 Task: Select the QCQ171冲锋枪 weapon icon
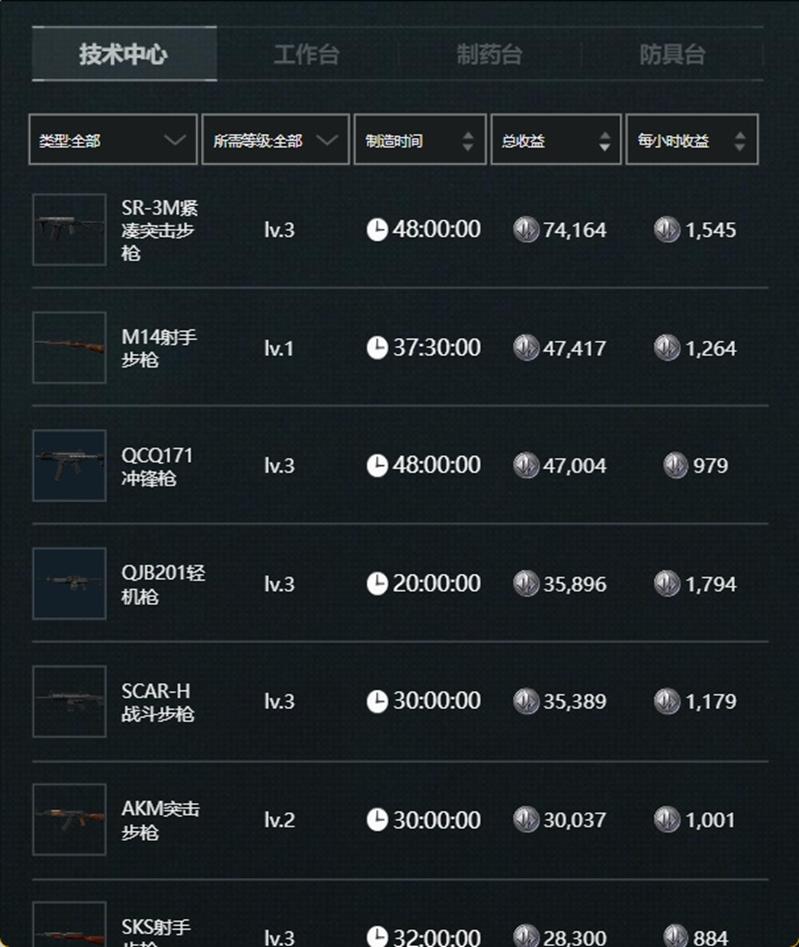(x=69, y=465)
